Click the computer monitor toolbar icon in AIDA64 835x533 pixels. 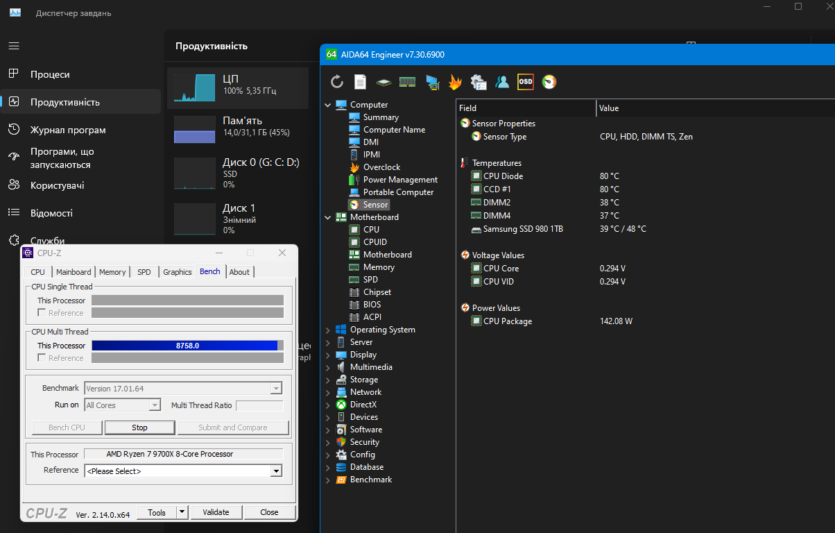432,82
